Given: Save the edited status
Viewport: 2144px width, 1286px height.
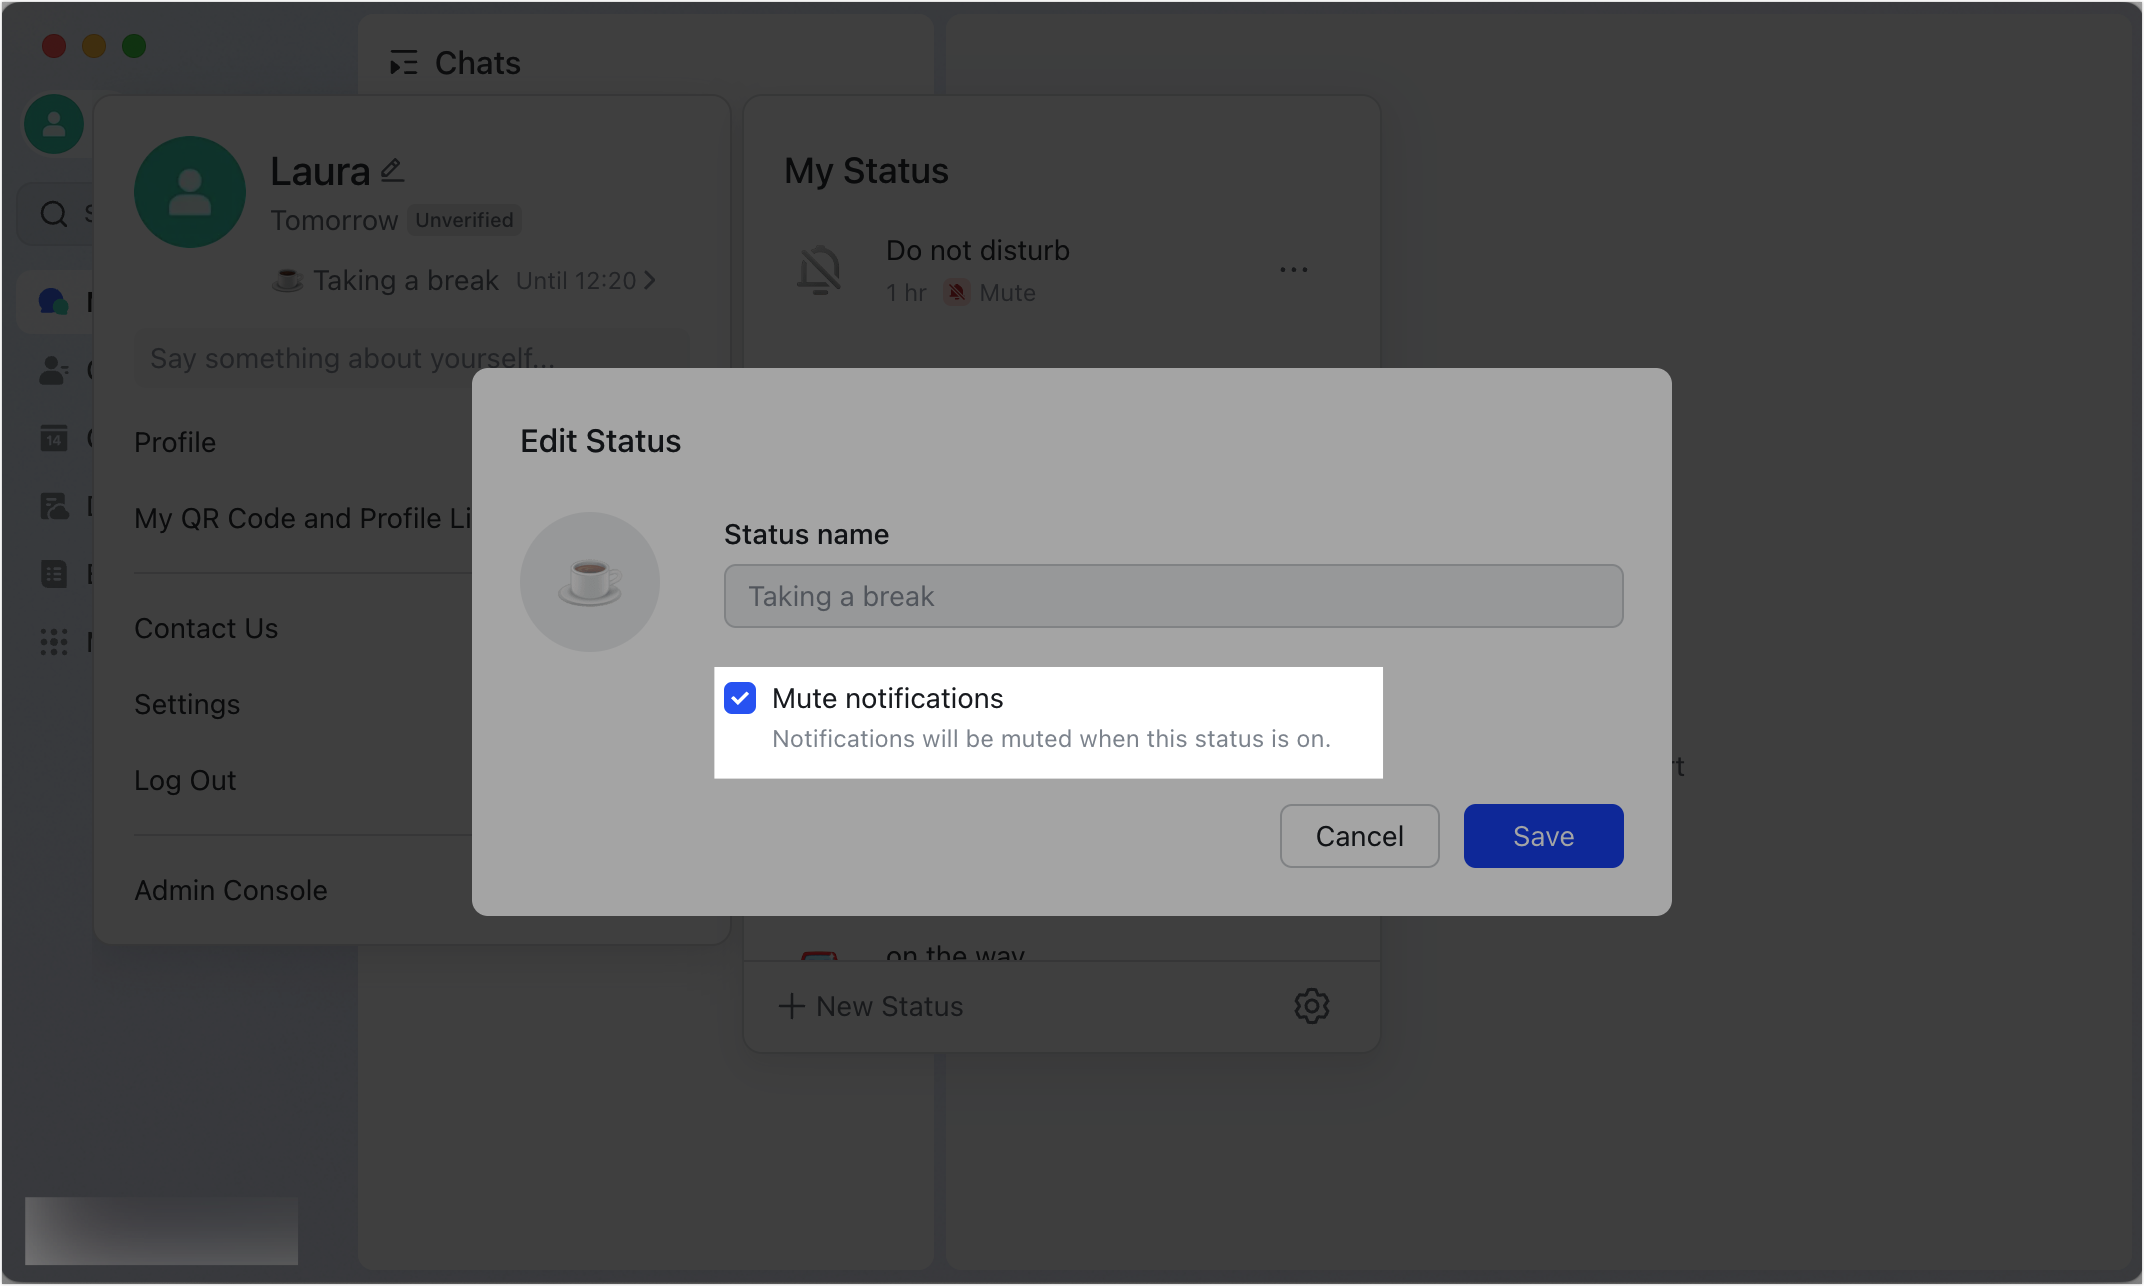Looking at the screenshot, I should click(x=1542, y=835).
